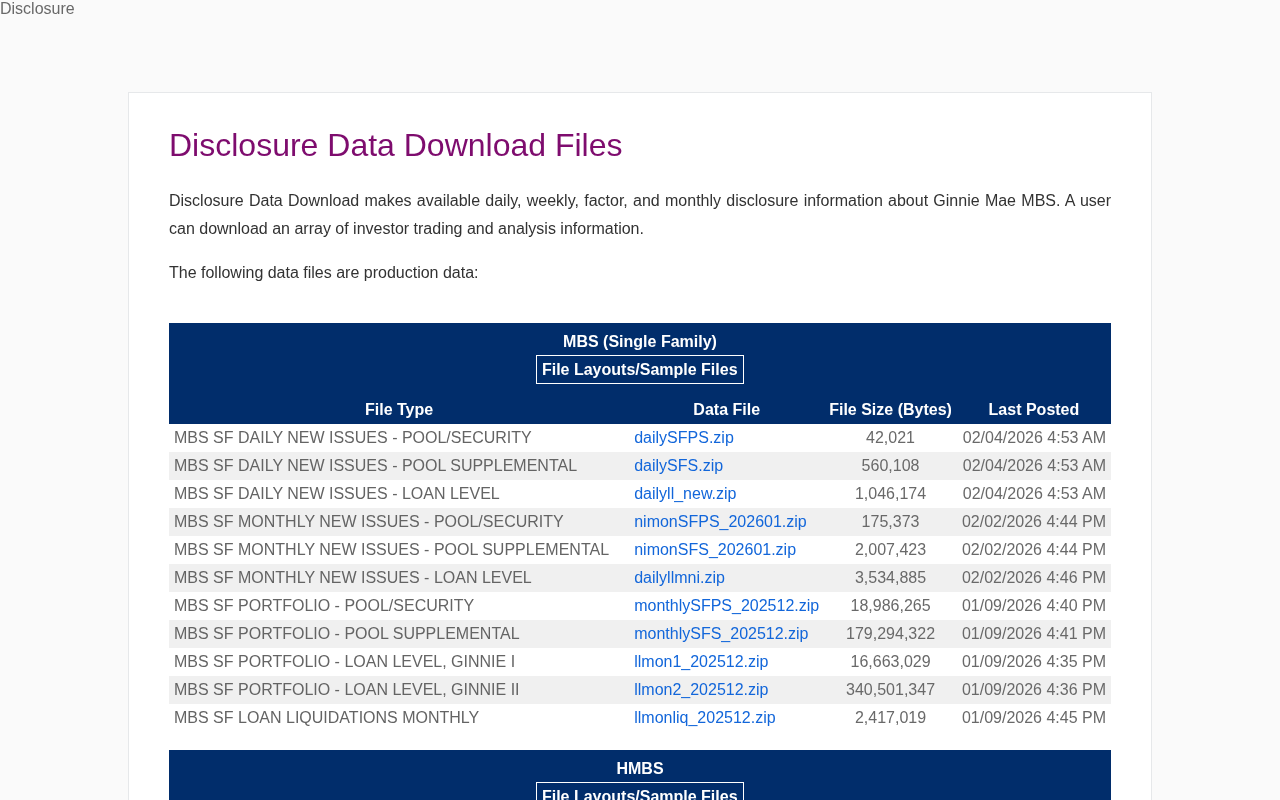Open monthlySFPS_202512.zip portfolio file
Viewport: 1280px width, 800px height.
726,606
